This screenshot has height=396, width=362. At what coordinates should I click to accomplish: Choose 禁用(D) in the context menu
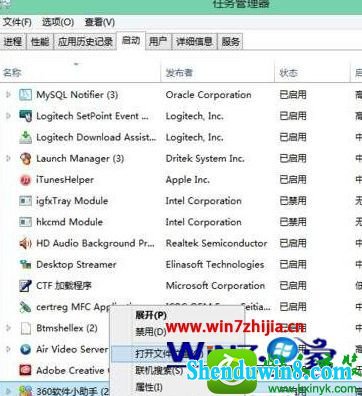coord(151,332)
